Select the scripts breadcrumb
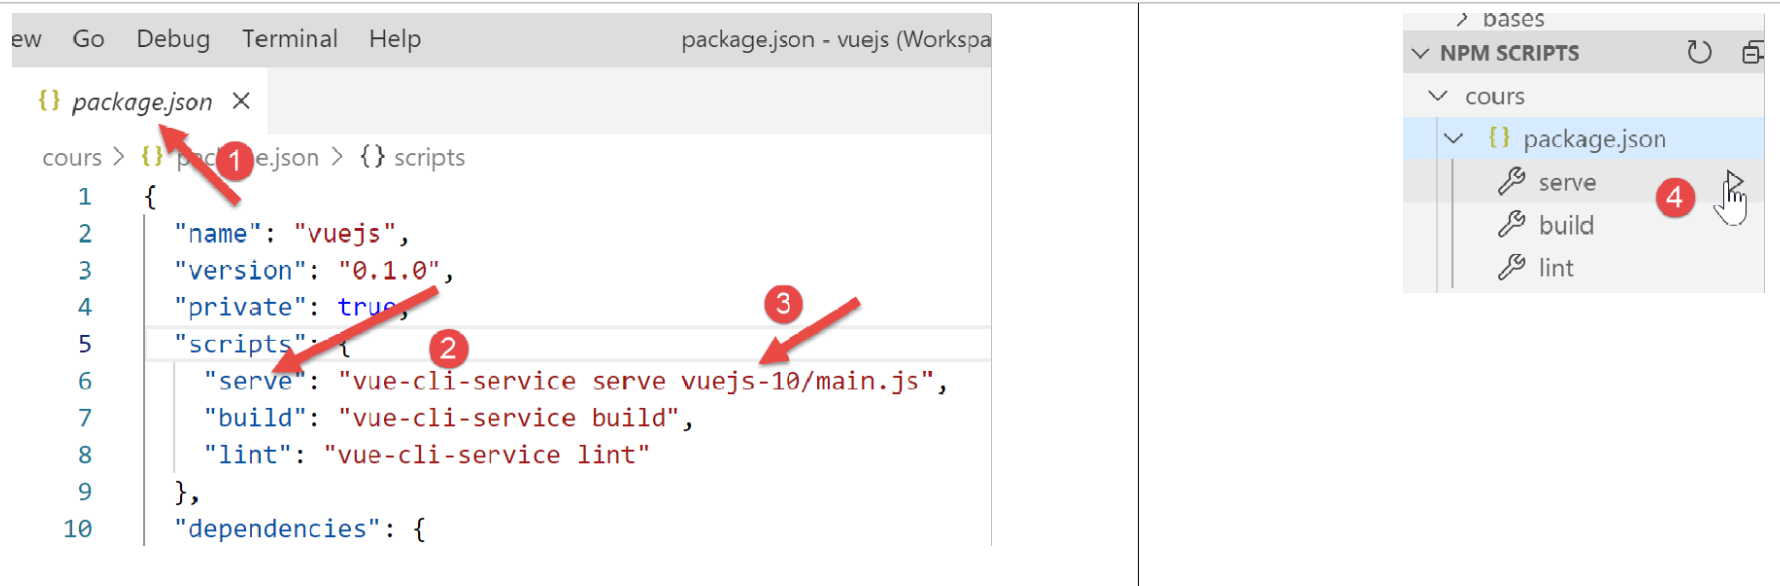This screenshot has height=586, width=1780. point(429,158)
